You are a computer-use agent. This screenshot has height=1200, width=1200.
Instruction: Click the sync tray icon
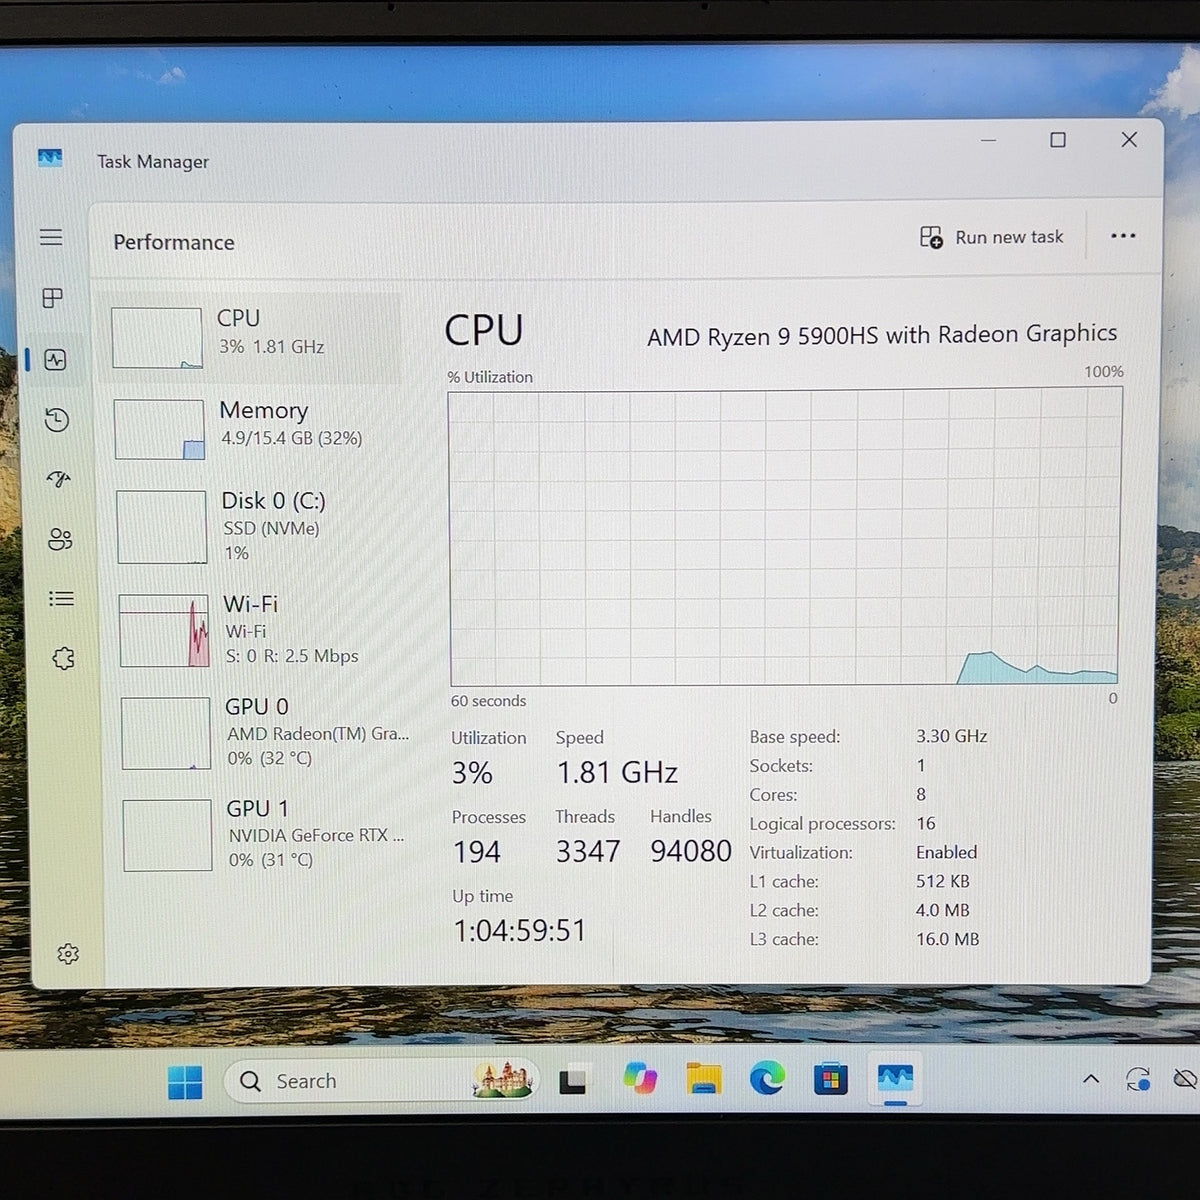click(x=1138, y=1080)
